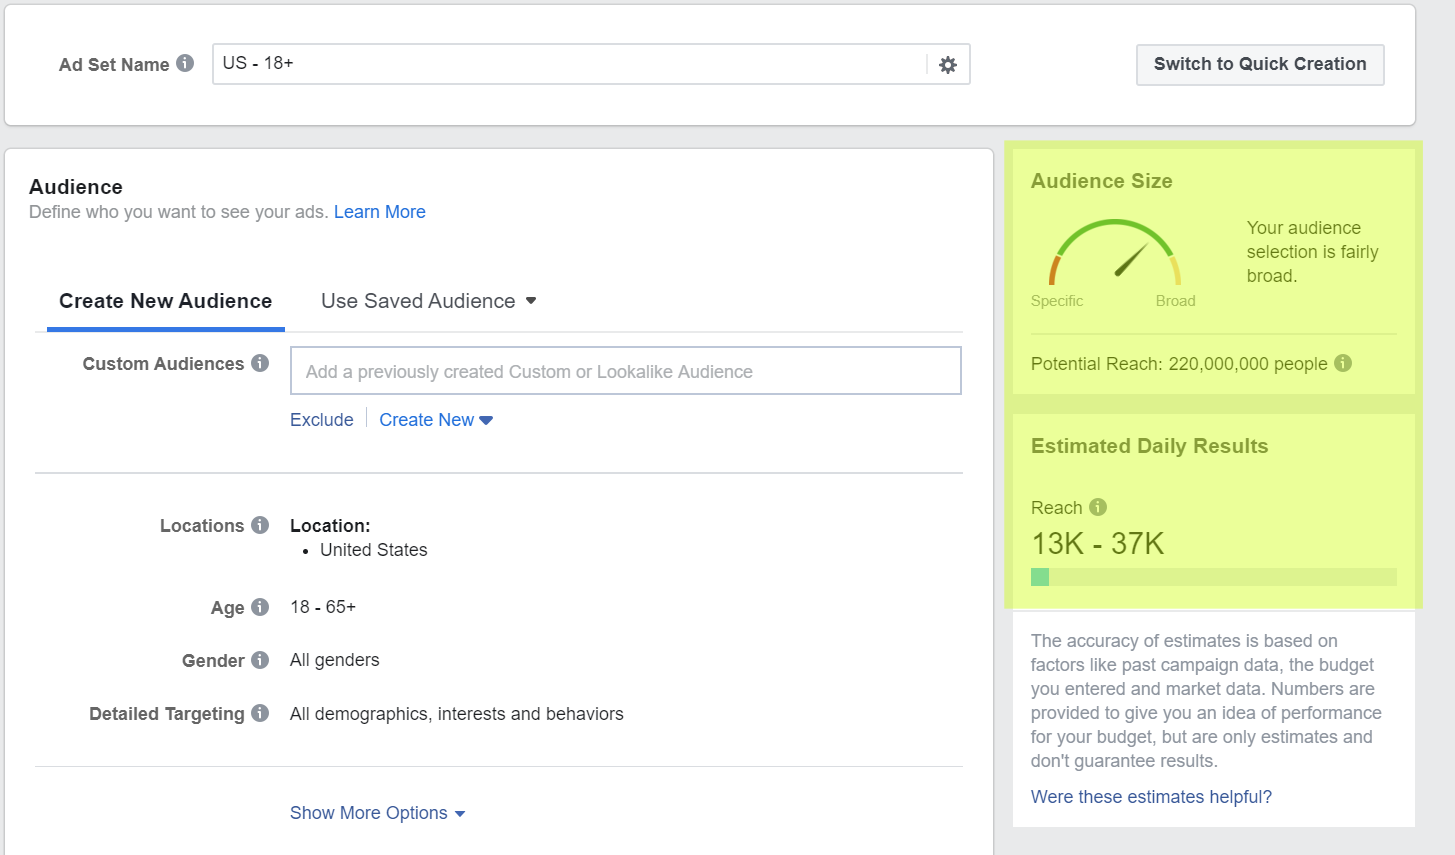
Task: Click the 18 - 65+ age value
Action: tap(323, 607)
